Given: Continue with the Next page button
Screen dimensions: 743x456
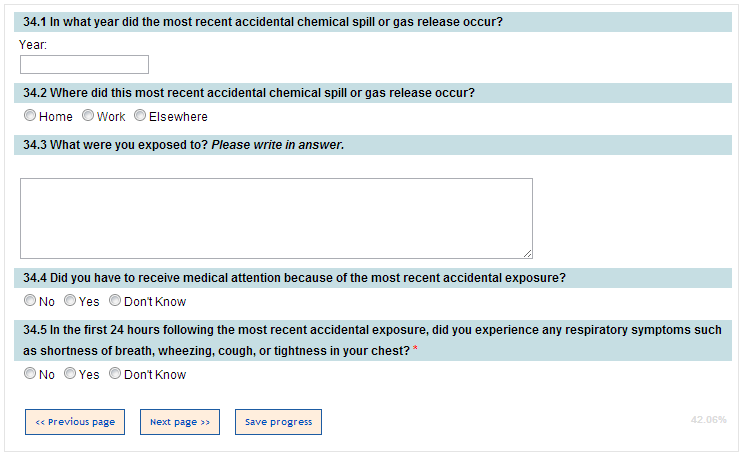Looking at the screenshot, I should 180,422.
